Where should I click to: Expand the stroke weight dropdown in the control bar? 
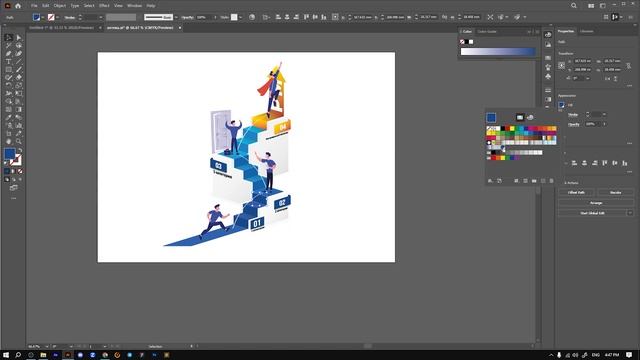tap(101, 17)
